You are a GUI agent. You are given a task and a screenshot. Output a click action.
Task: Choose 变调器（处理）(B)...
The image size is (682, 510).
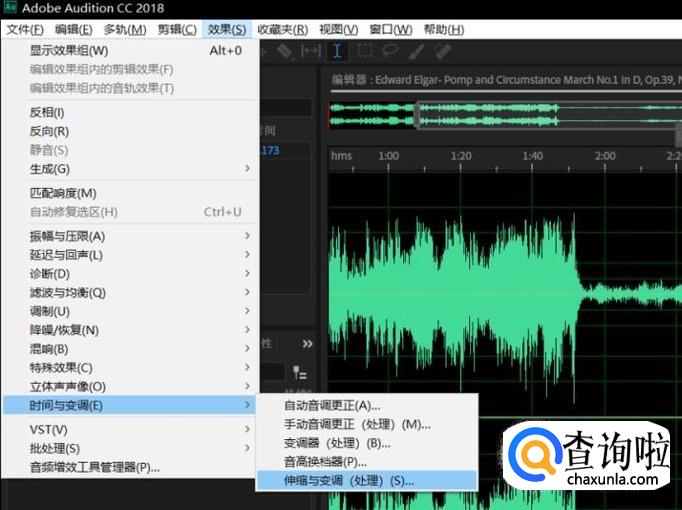367,443
